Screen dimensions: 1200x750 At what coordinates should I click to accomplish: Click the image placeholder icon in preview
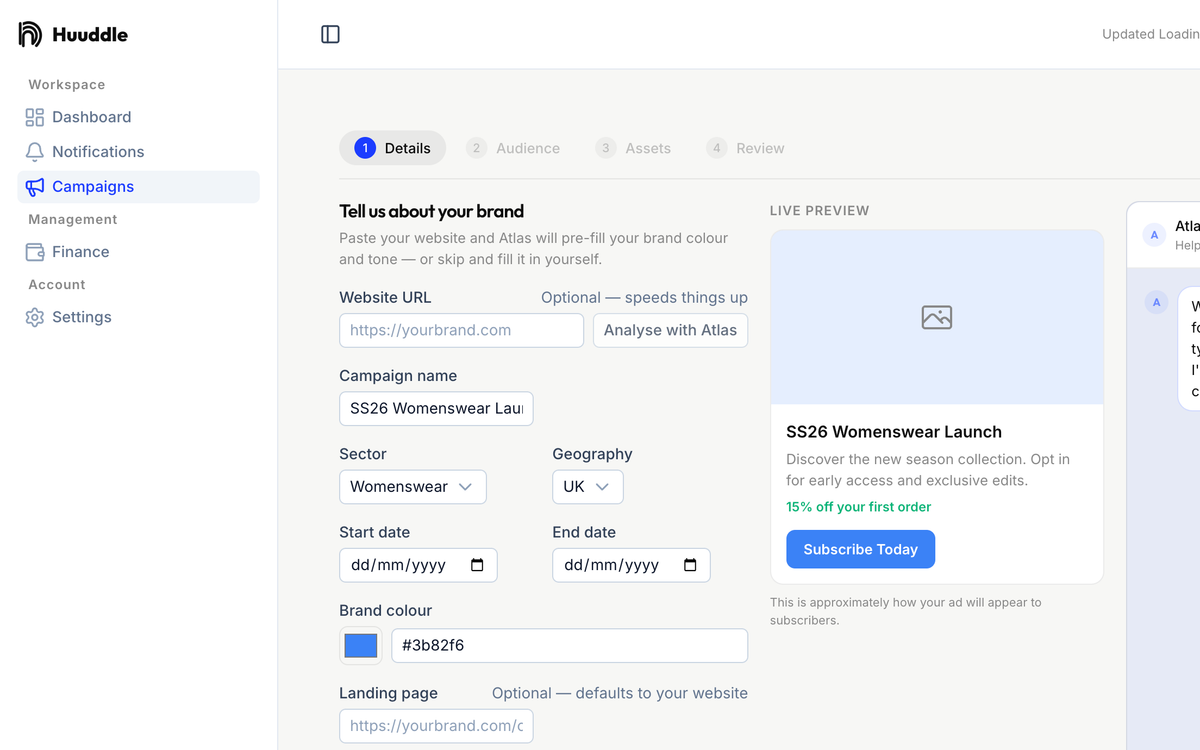click(937, 317)
